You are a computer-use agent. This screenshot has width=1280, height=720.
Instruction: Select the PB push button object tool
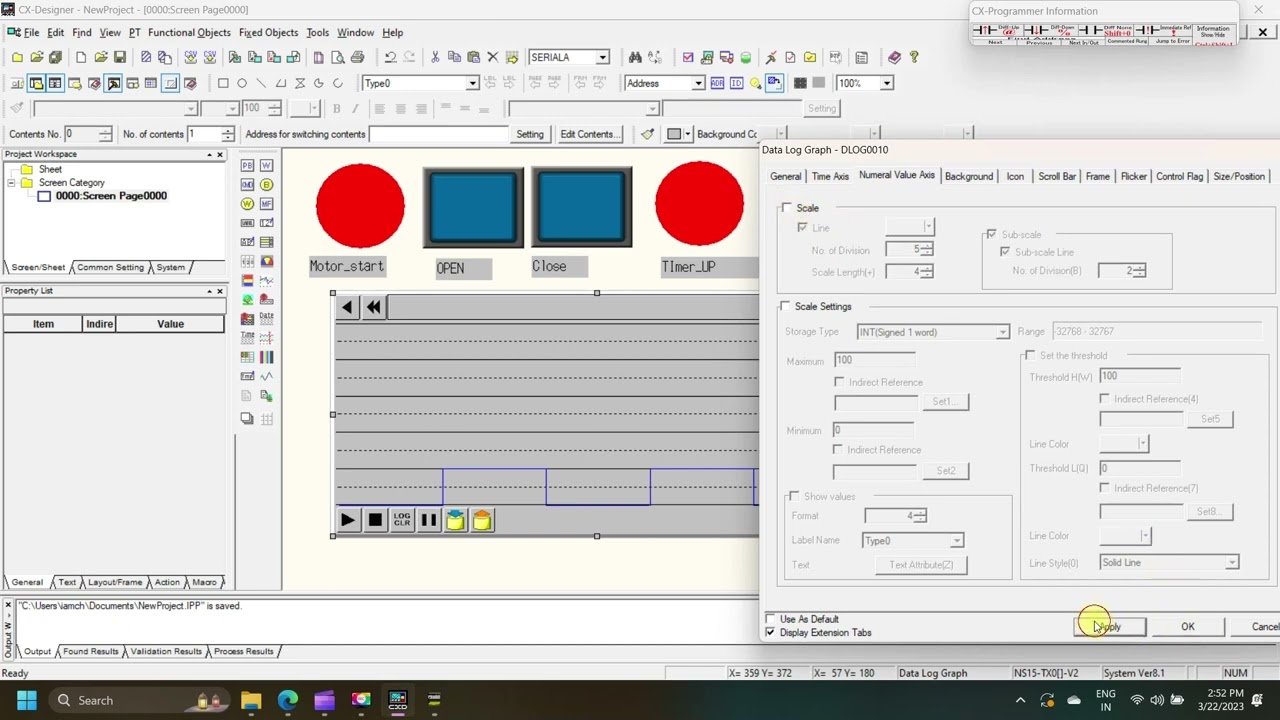coord(247,165)
